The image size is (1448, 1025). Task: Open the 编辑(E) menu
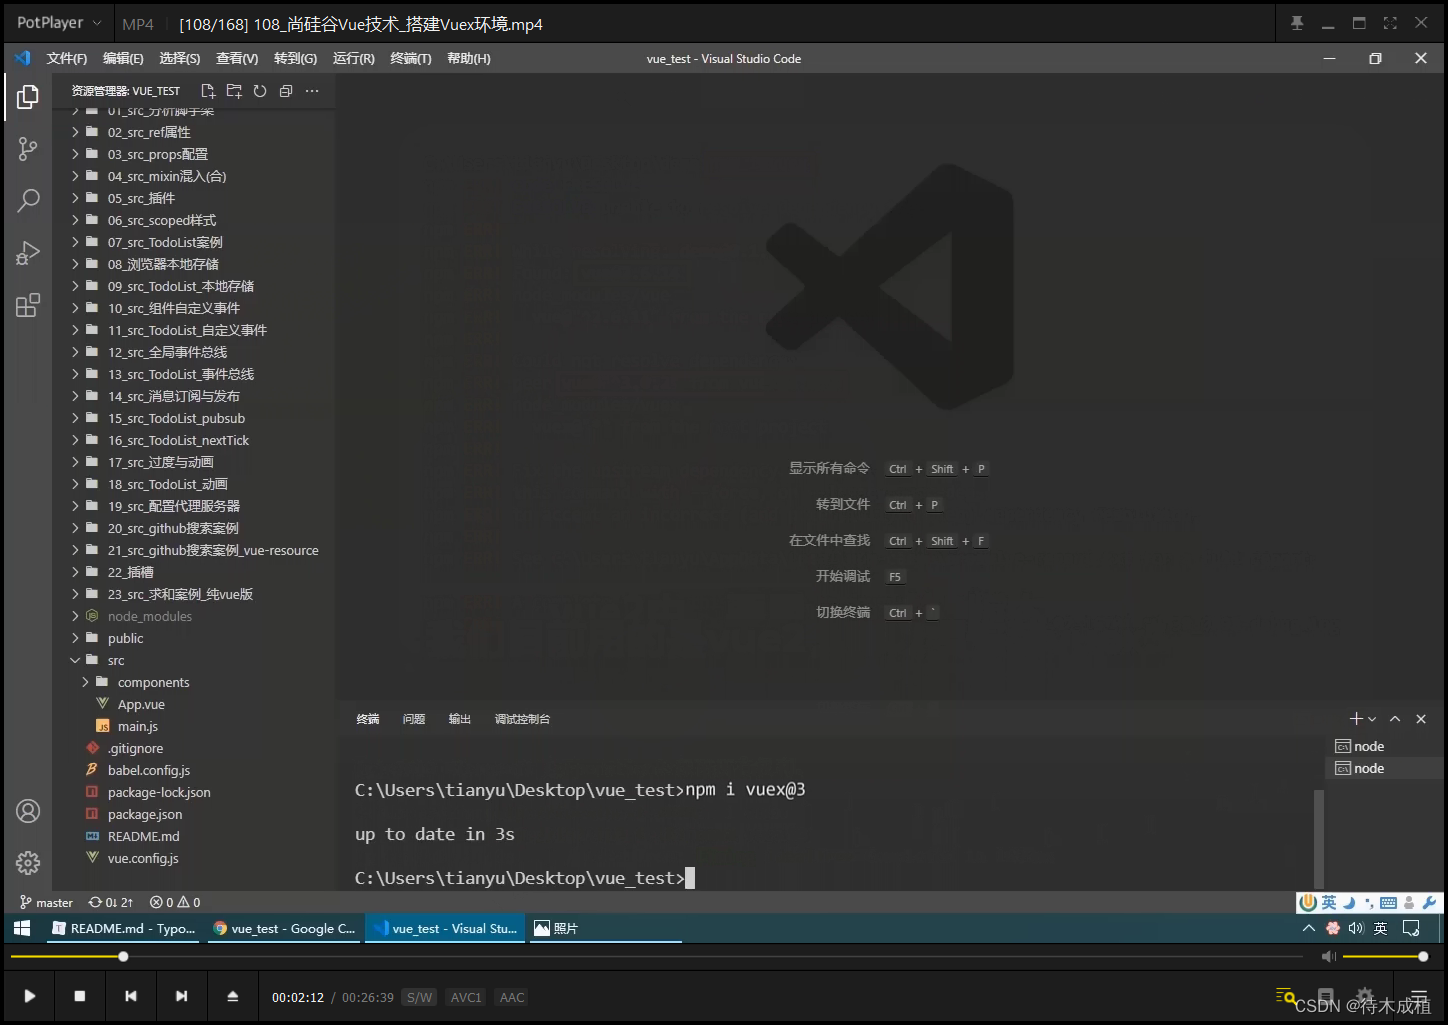click(123, 59)
